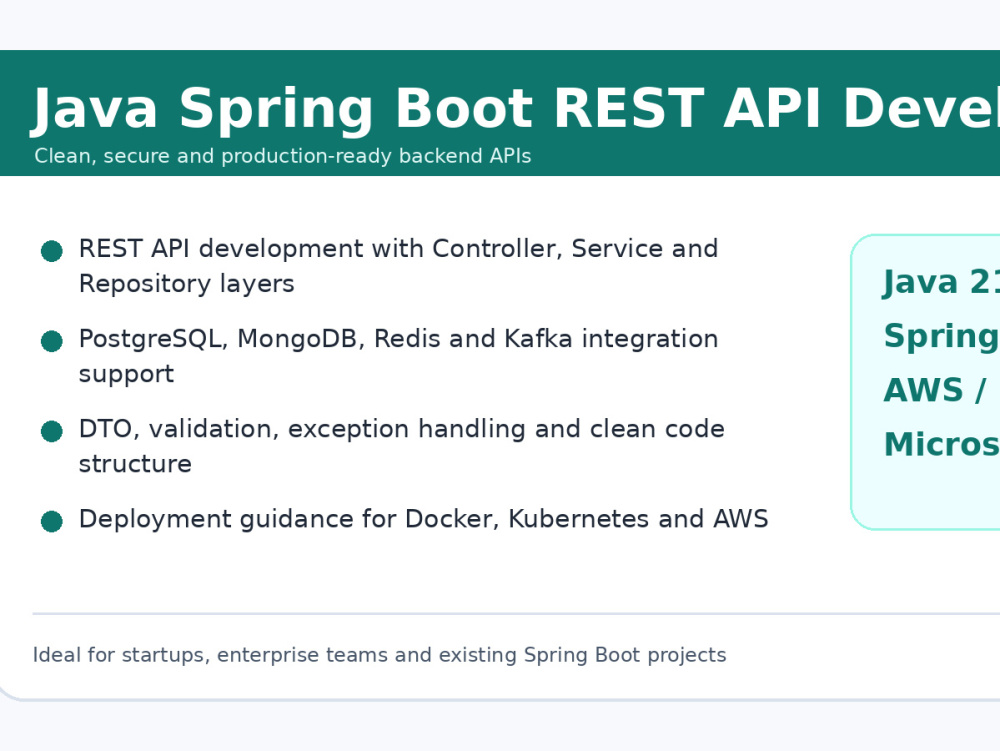
Task: Click the 'Java Spring Boot REST API' heading
Action: [x=515, y=110]
